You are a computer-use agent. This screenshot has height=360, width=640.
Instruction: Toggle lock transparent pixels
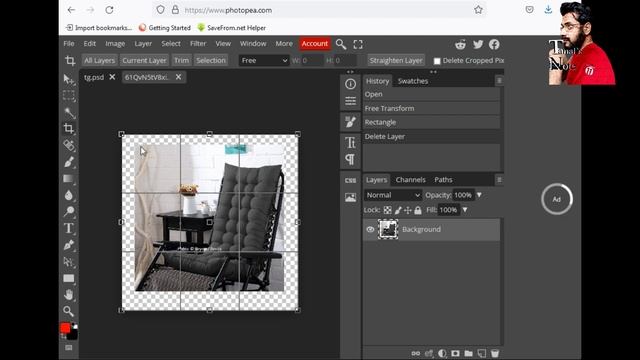click(x=388, y=210)
